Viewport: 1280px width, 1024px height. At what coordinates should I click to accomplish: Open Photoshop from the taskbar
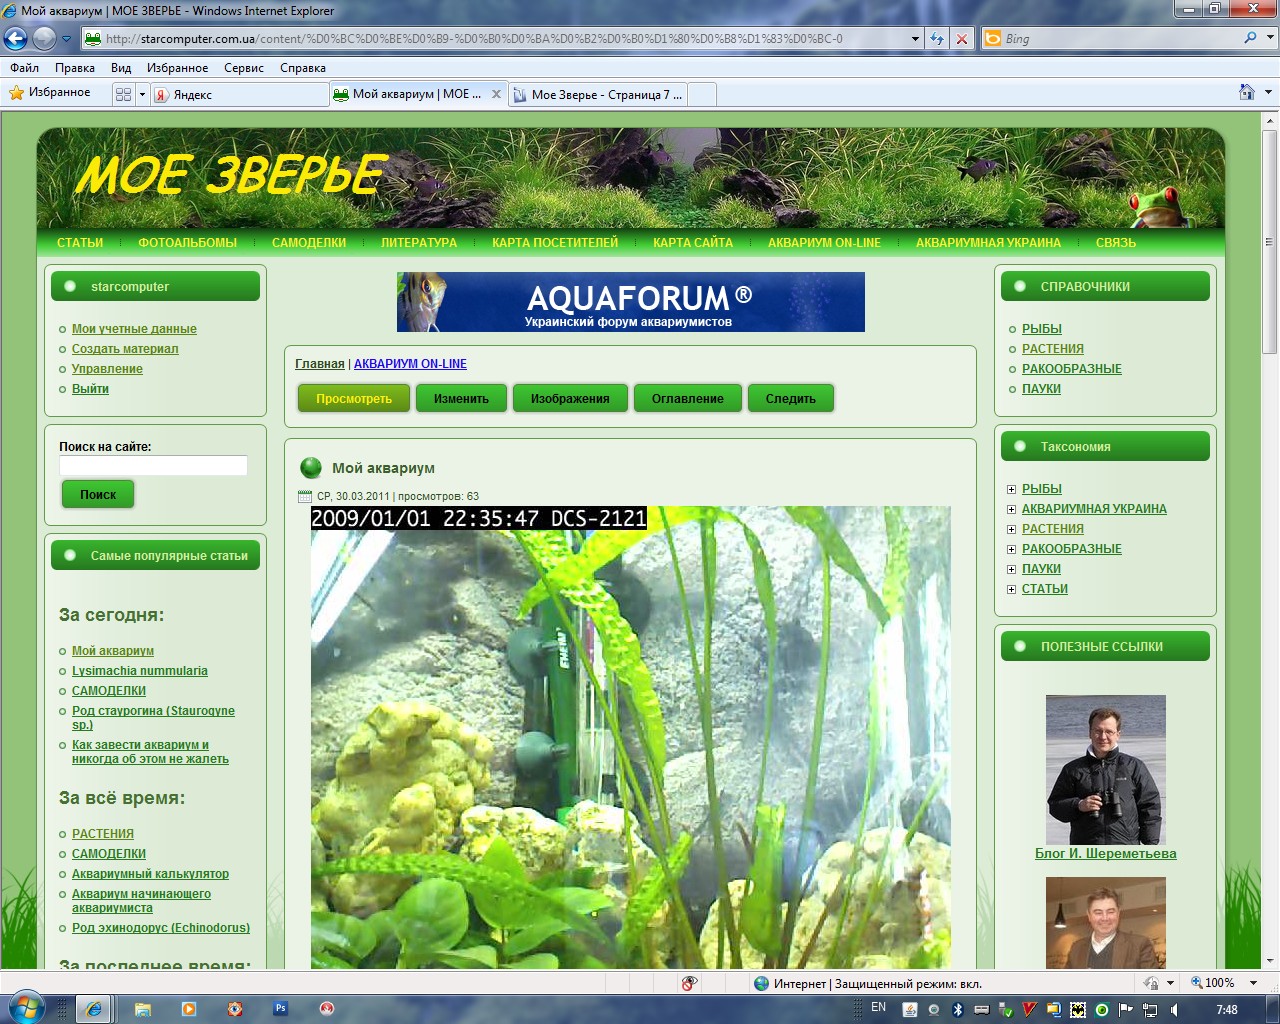281,1008
